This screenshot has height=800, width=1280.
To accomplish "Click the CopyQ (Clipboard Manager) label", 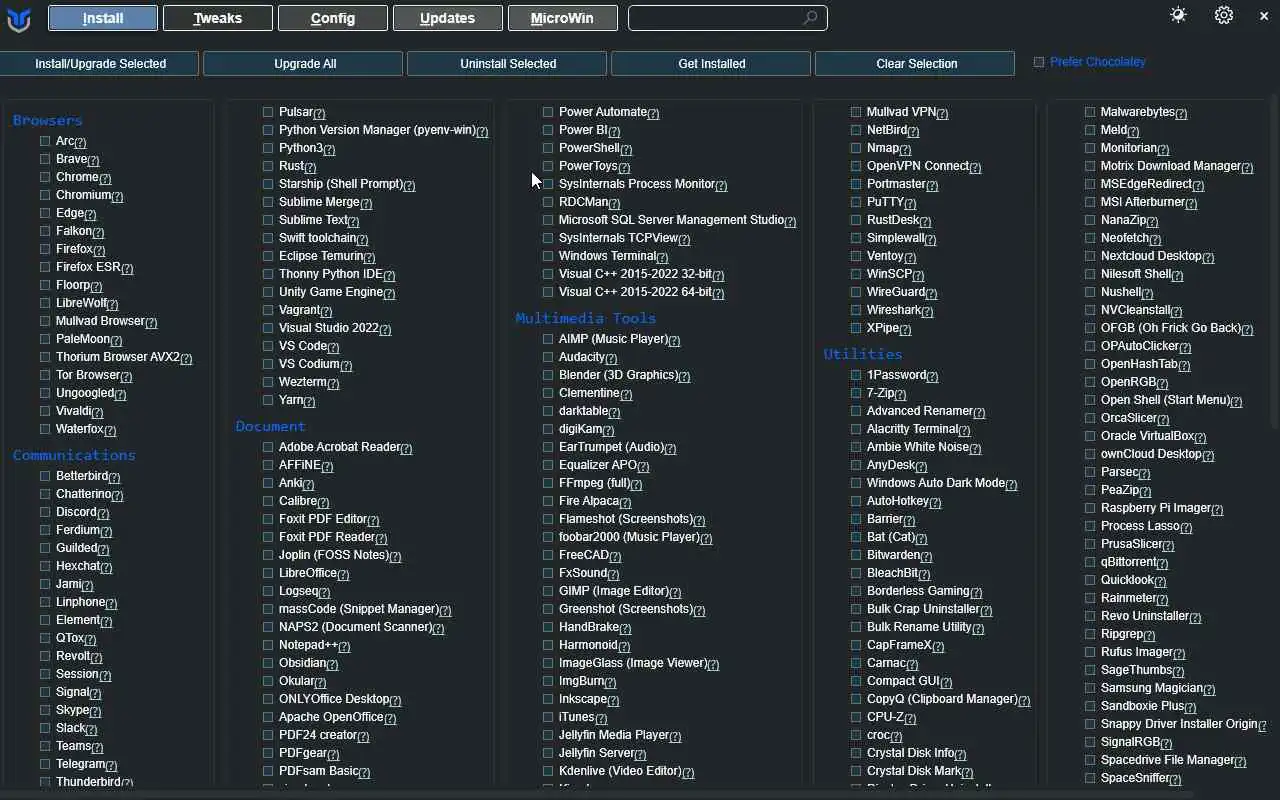I will [x=942, y=699].
